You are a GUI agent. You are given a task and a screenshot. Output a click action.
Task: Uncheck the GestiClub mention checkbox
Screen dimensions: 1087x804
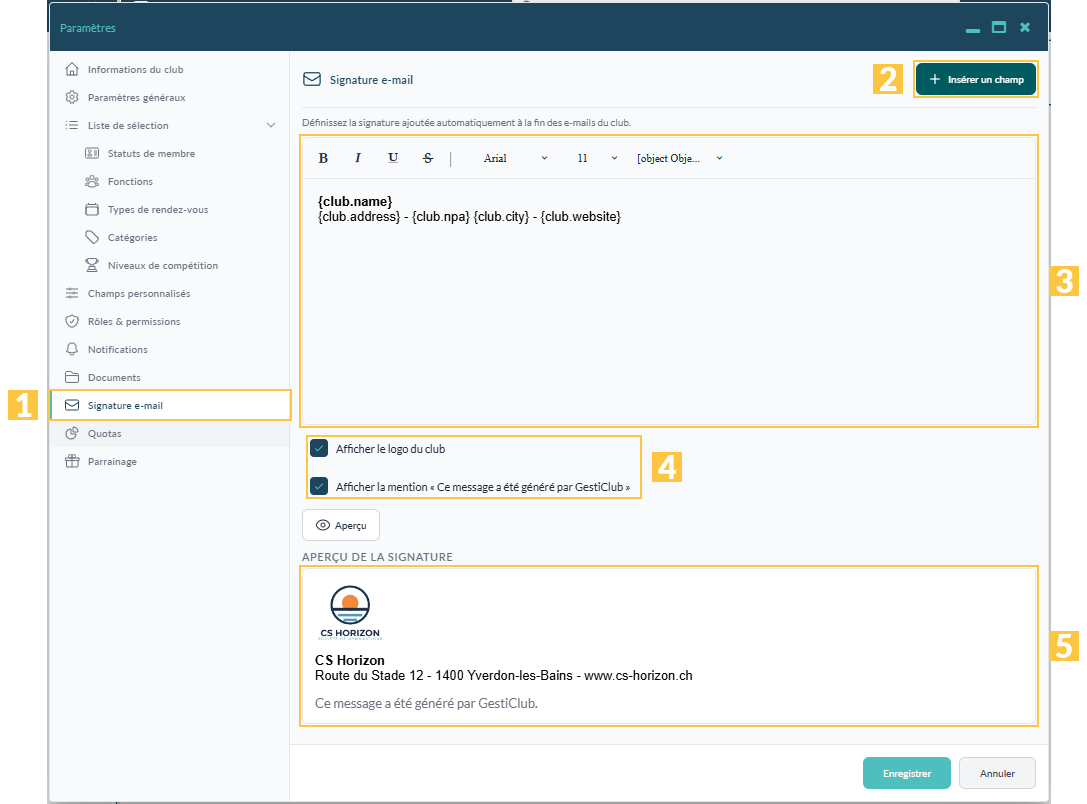[319, 487]
